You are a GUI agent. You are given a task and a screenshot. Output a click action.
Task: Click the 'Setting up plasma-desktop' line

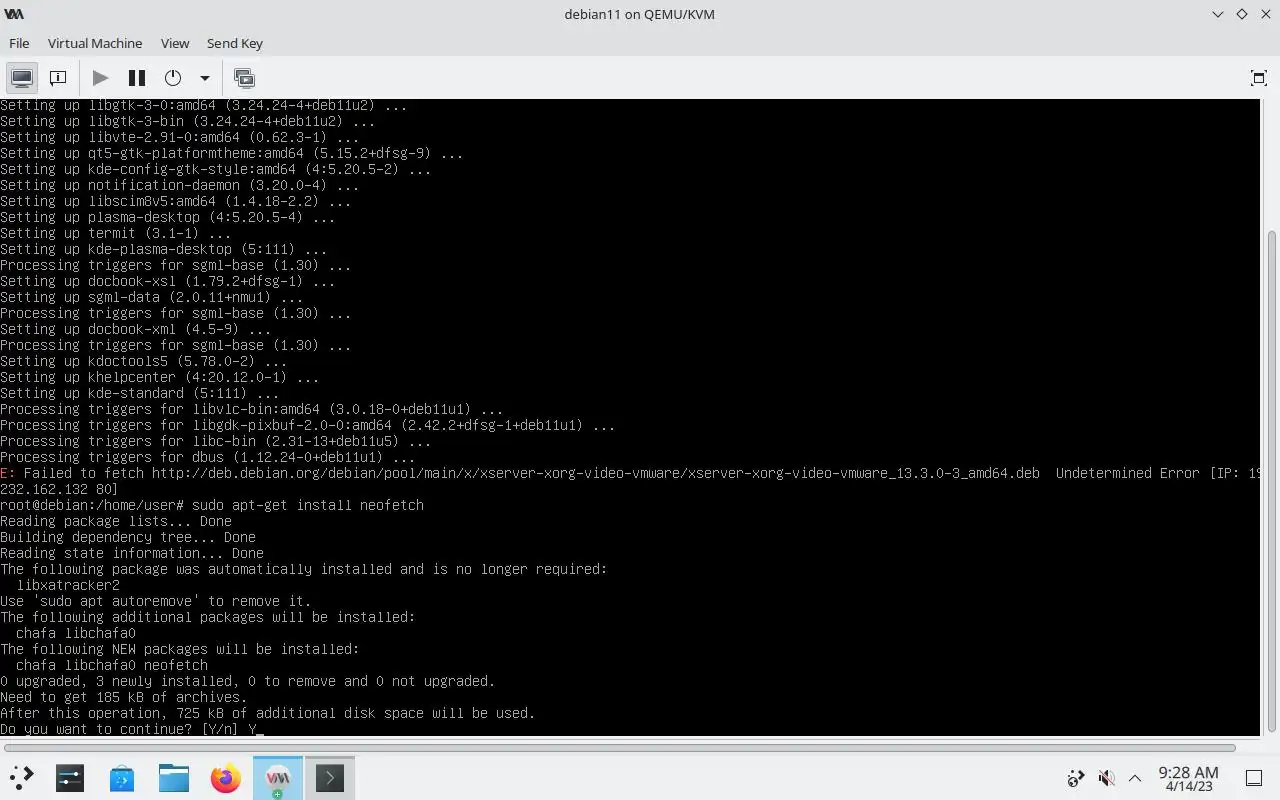(168, 217)
